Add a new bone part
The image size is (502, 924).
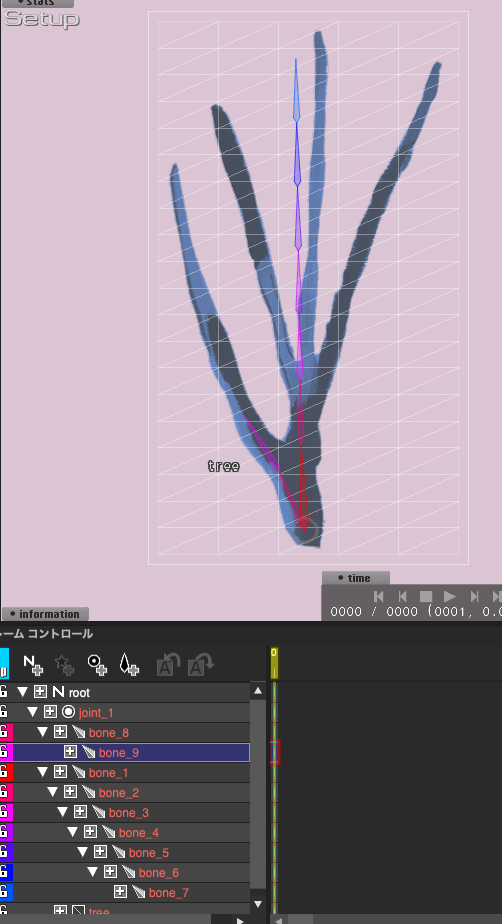[x=129, y=665]
